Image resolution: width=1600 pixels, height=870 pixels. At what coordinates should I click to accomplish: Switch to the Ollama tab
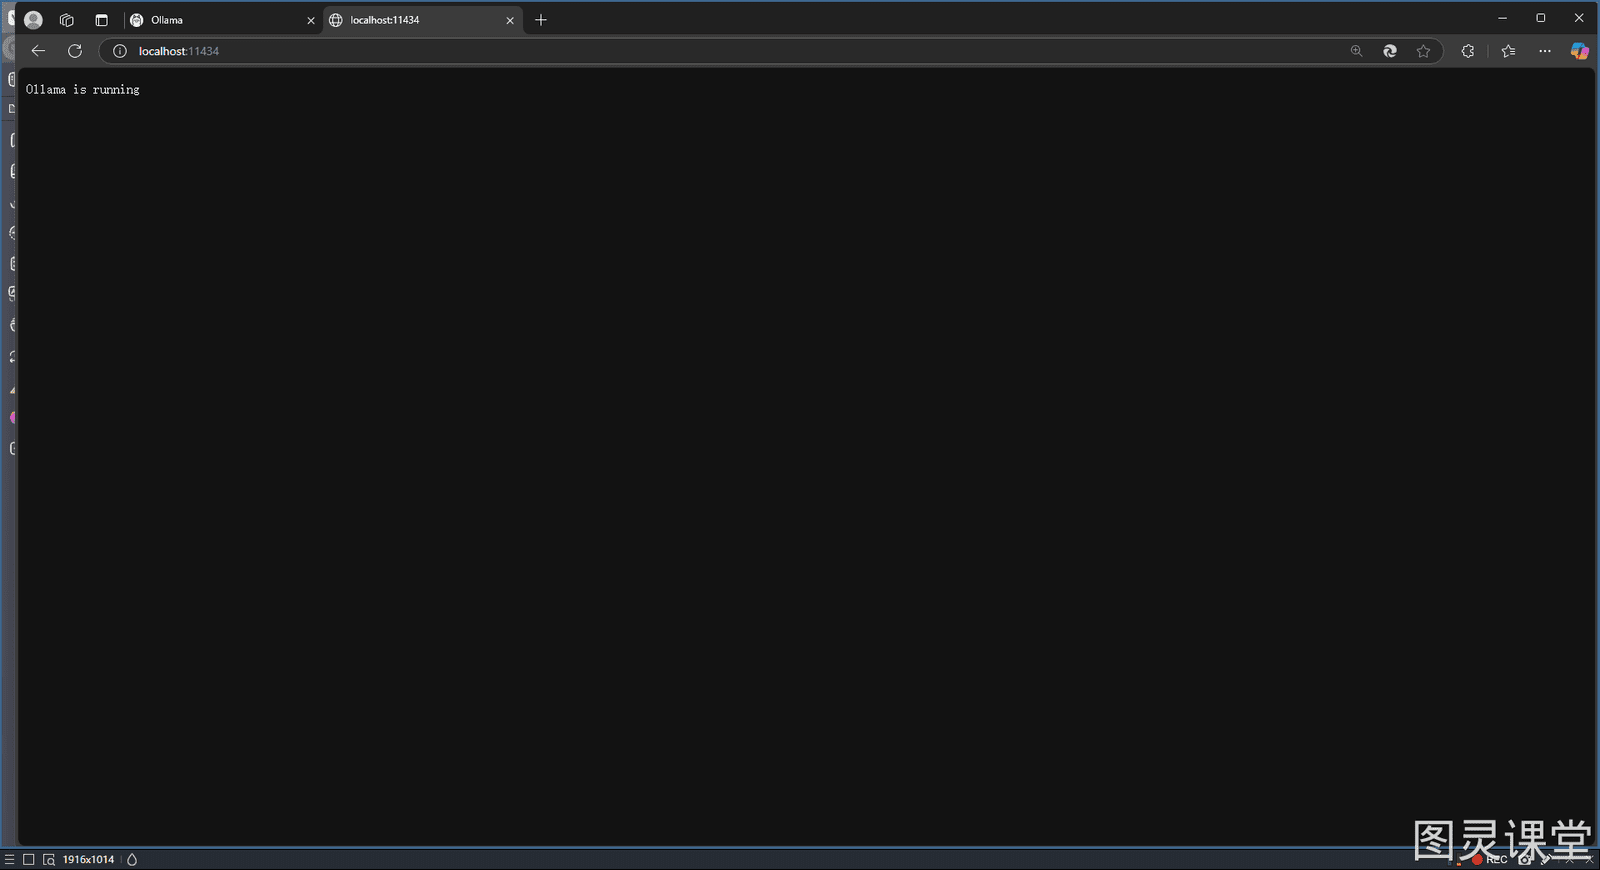[x=222, y=20]
